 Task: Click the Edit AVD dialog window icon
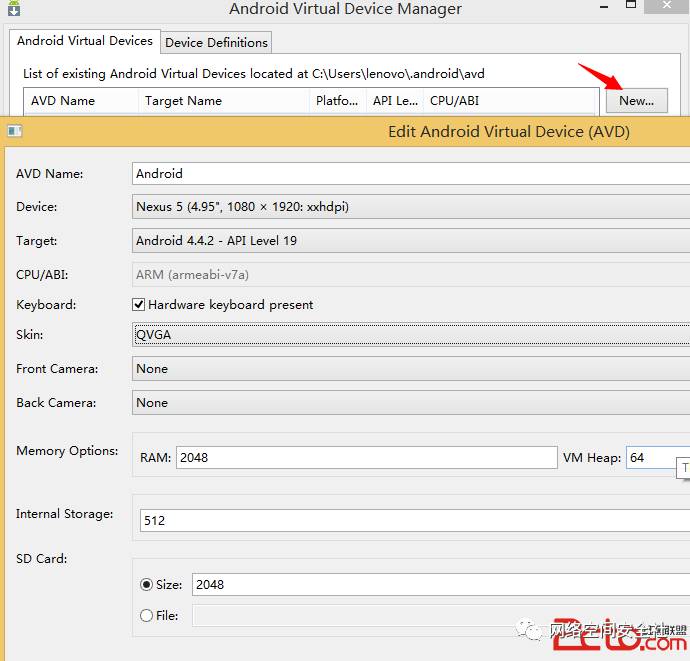pyautogui.click(x=15, y=131)
